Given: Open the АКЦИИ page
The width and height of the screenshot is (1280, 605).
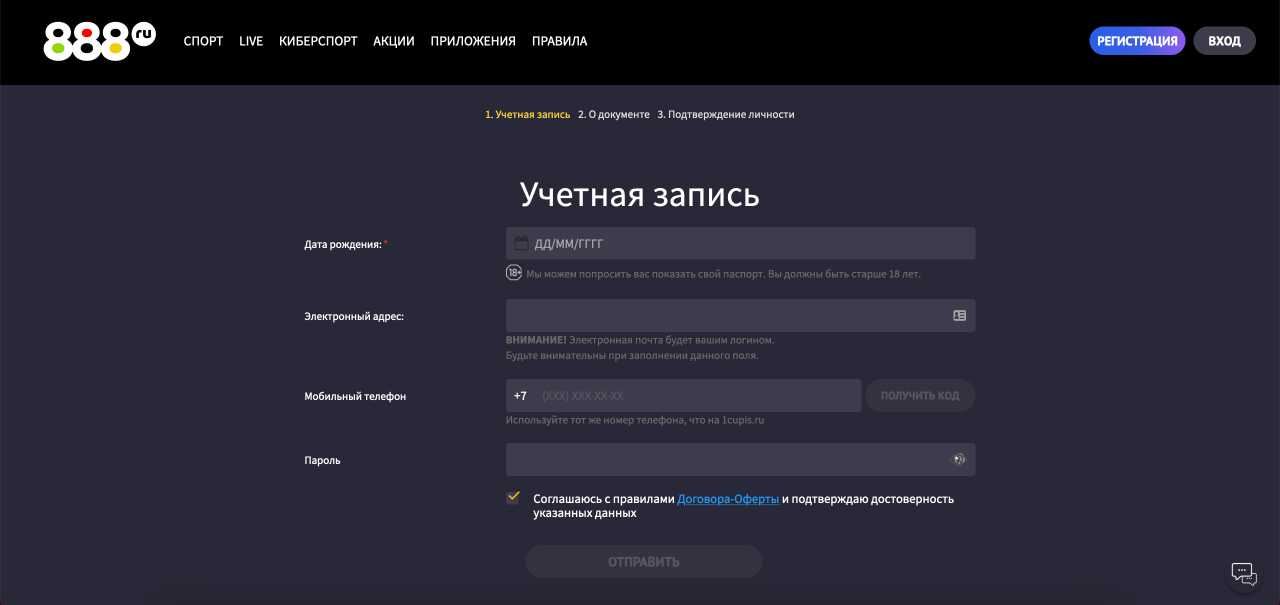Looking at the screenshot, I should pyautogui.click(x=394, y=41).
